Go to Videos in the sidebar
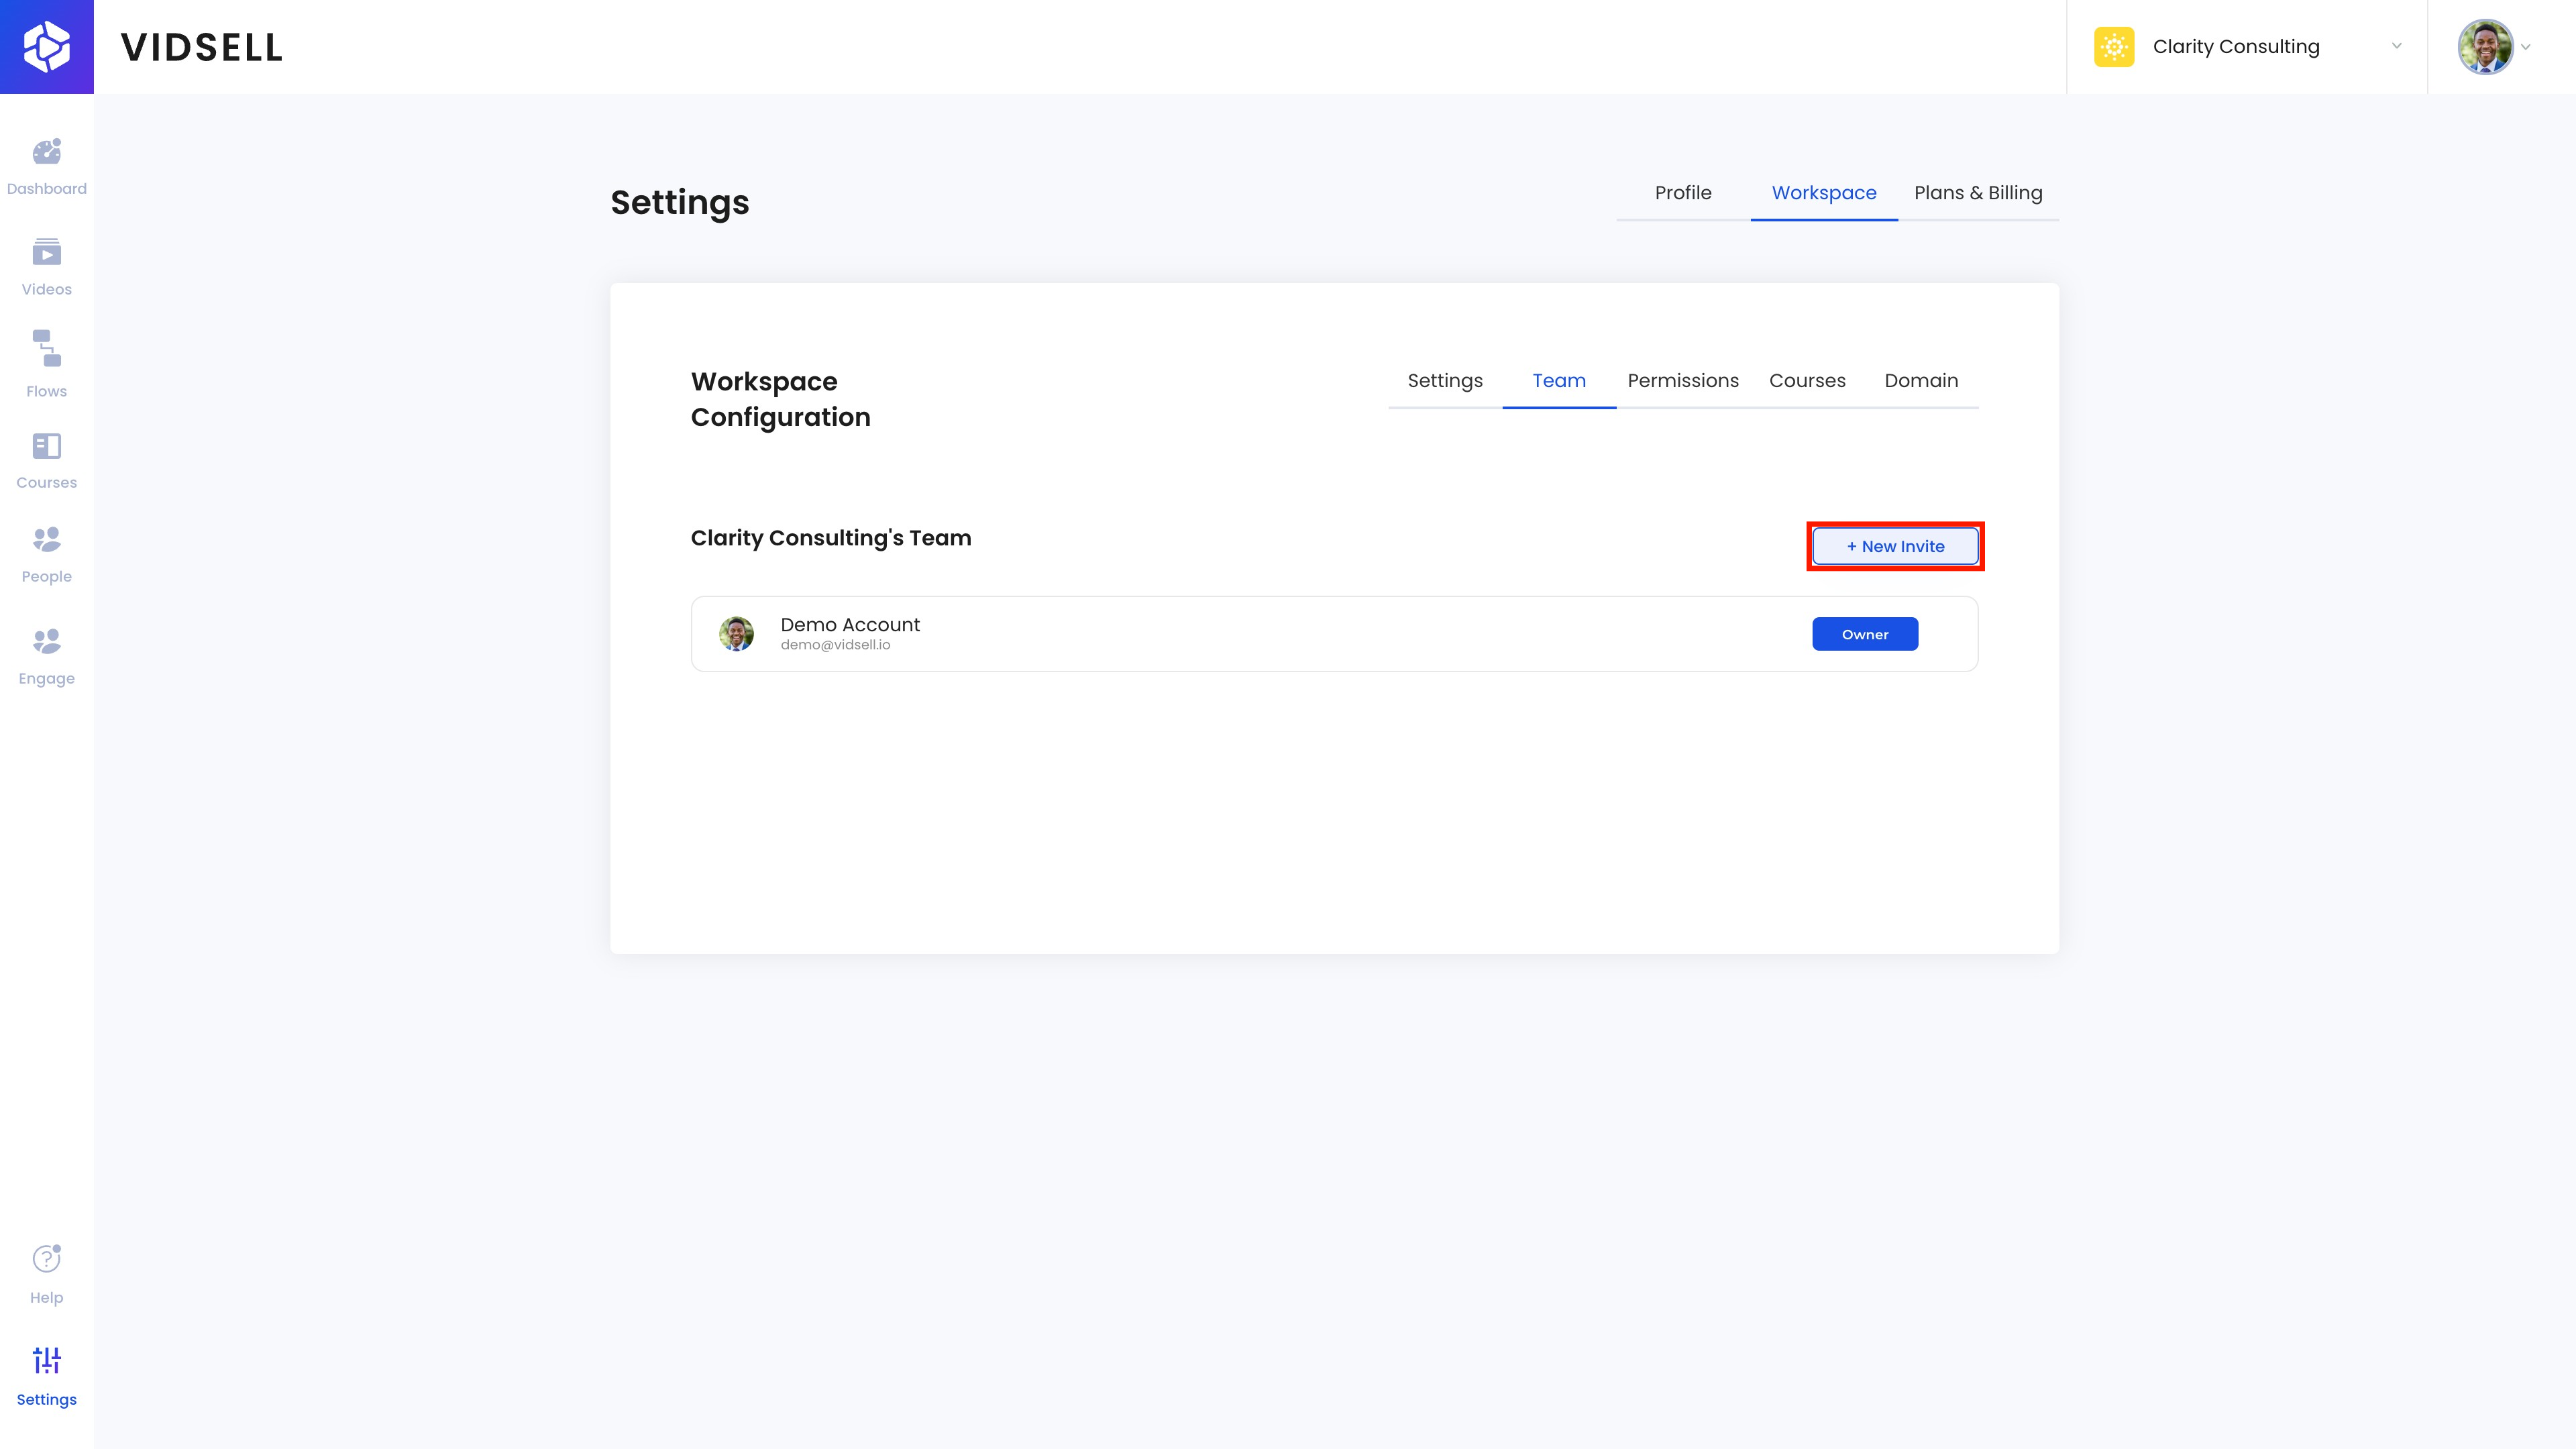The image size is (2576, 1449). tap(46, 253)
